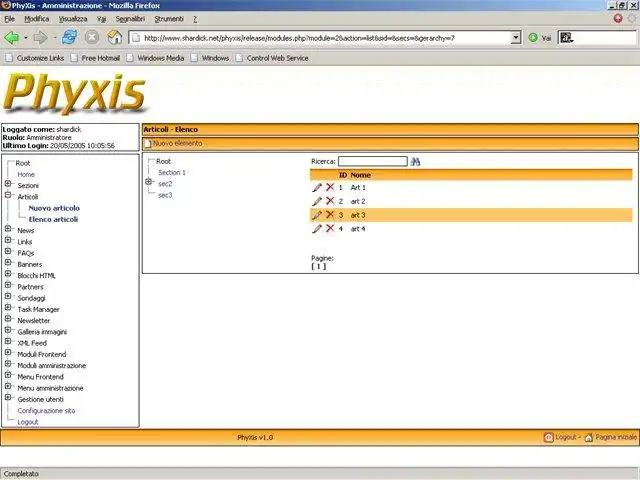Delete art 3 with the red X

click(330, 215)
